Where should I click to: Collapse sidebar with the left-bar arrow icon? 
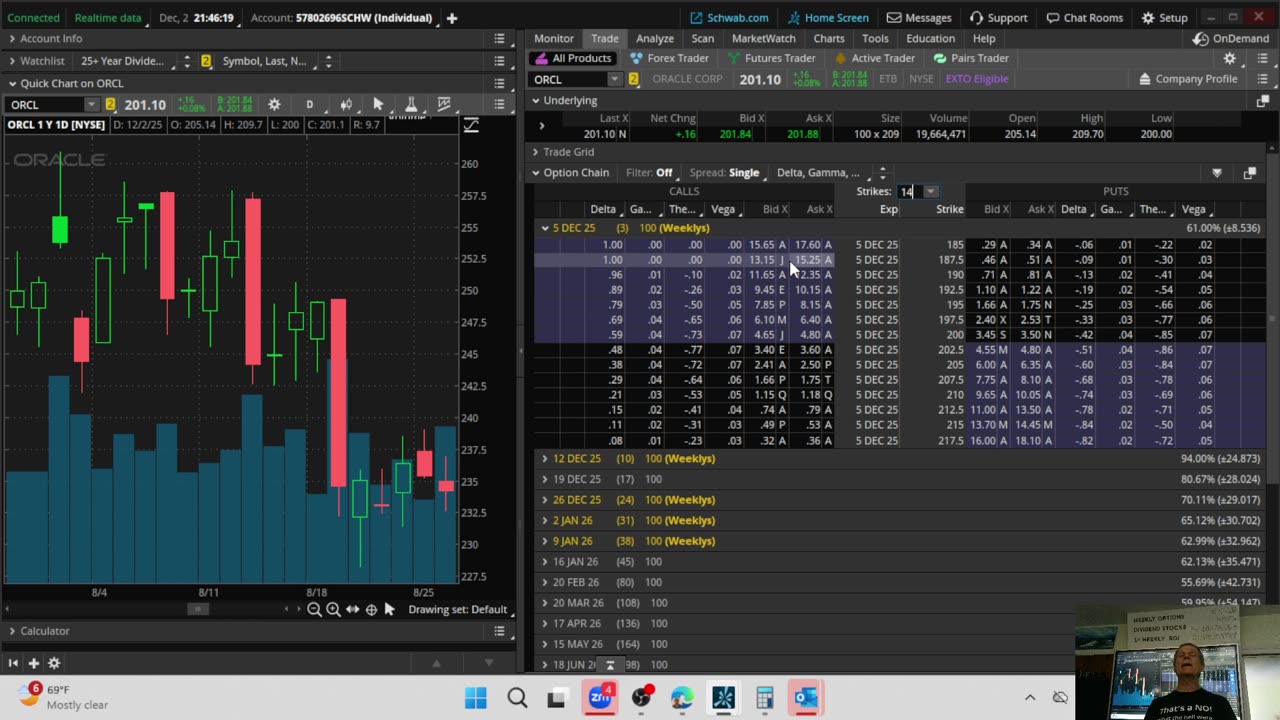click(13, 663)
